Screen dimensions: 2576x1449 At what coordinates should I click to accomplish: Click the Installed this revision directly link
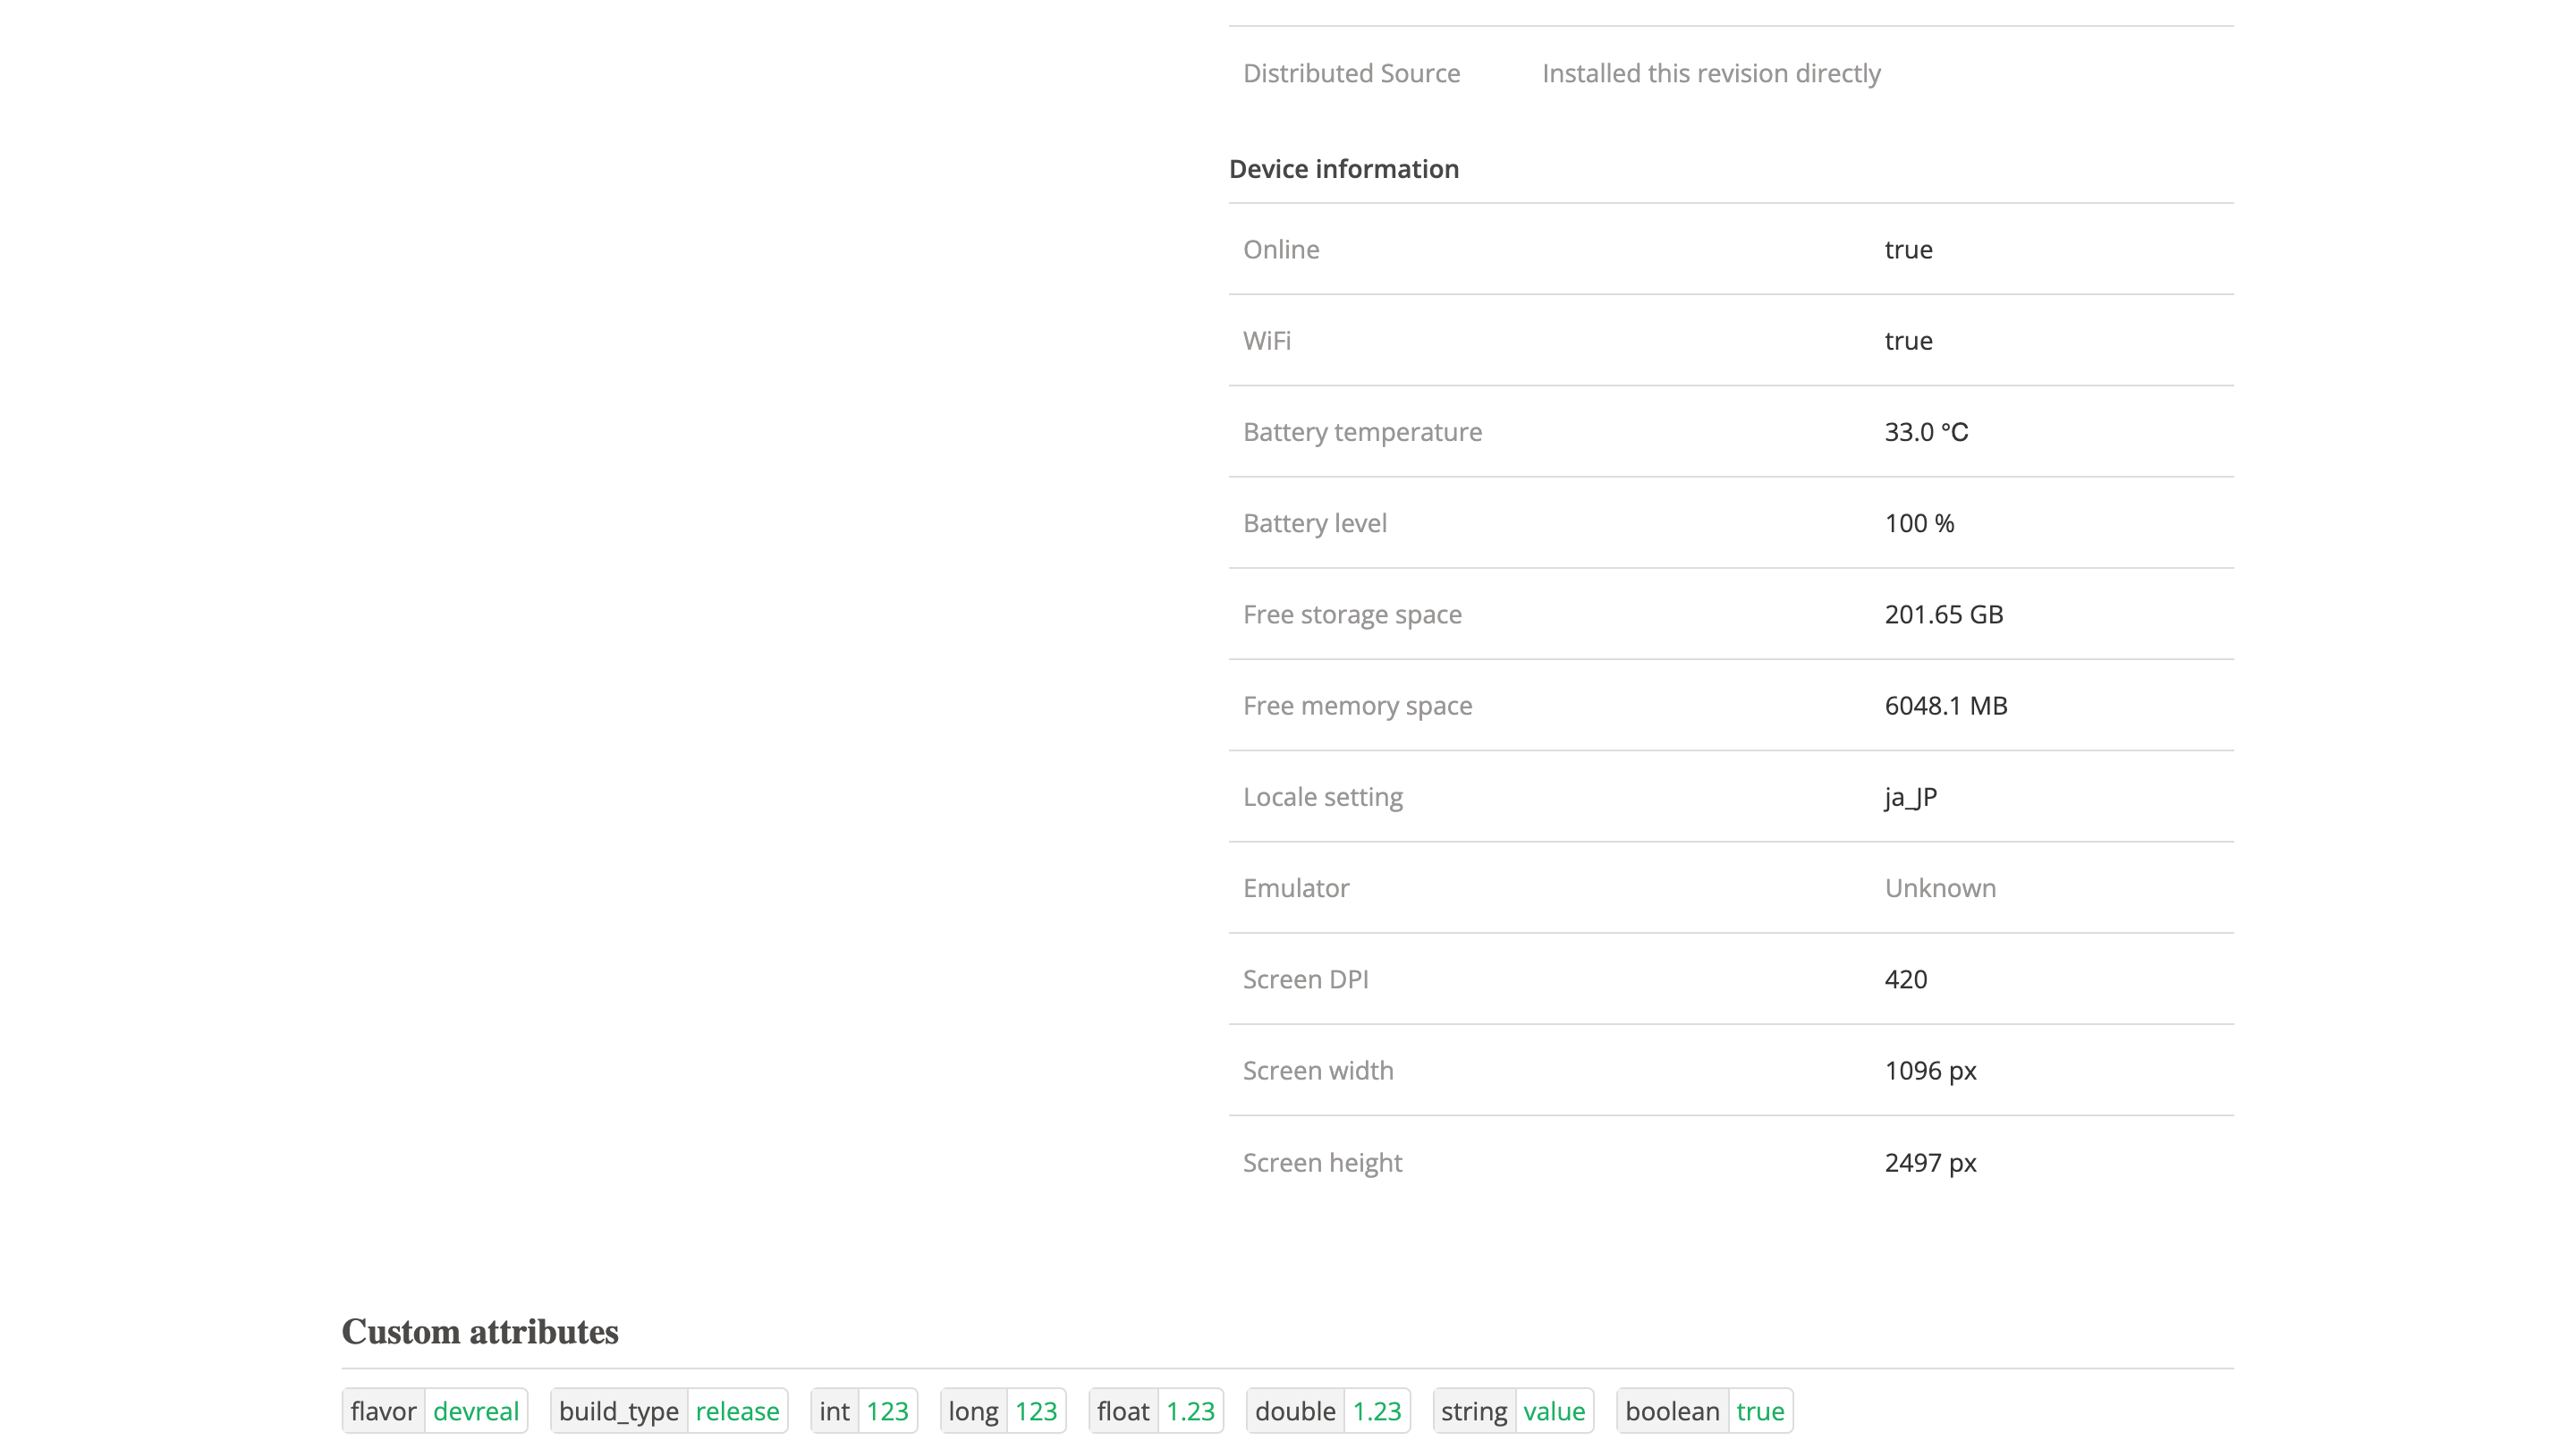click(x=1711, y=71)
